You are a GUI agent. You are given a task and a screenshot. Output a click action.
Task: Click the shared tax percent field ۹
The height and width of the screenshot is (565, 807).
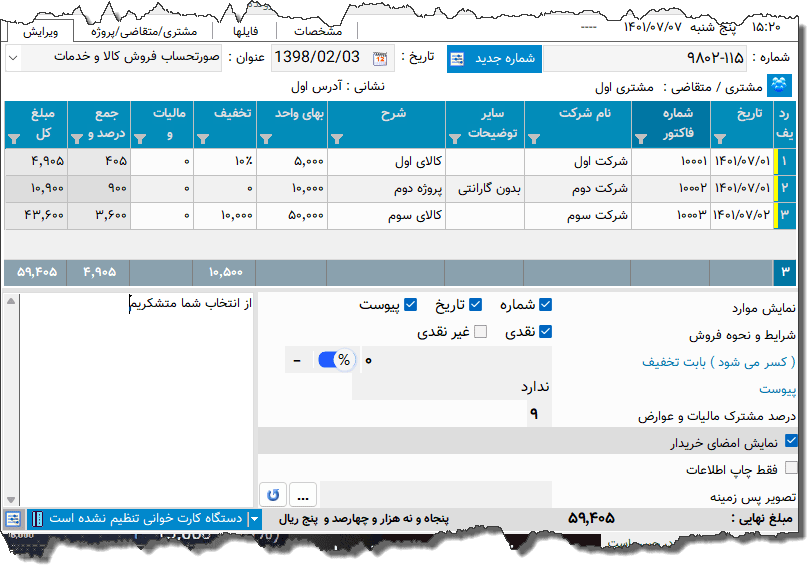point(539,413)
